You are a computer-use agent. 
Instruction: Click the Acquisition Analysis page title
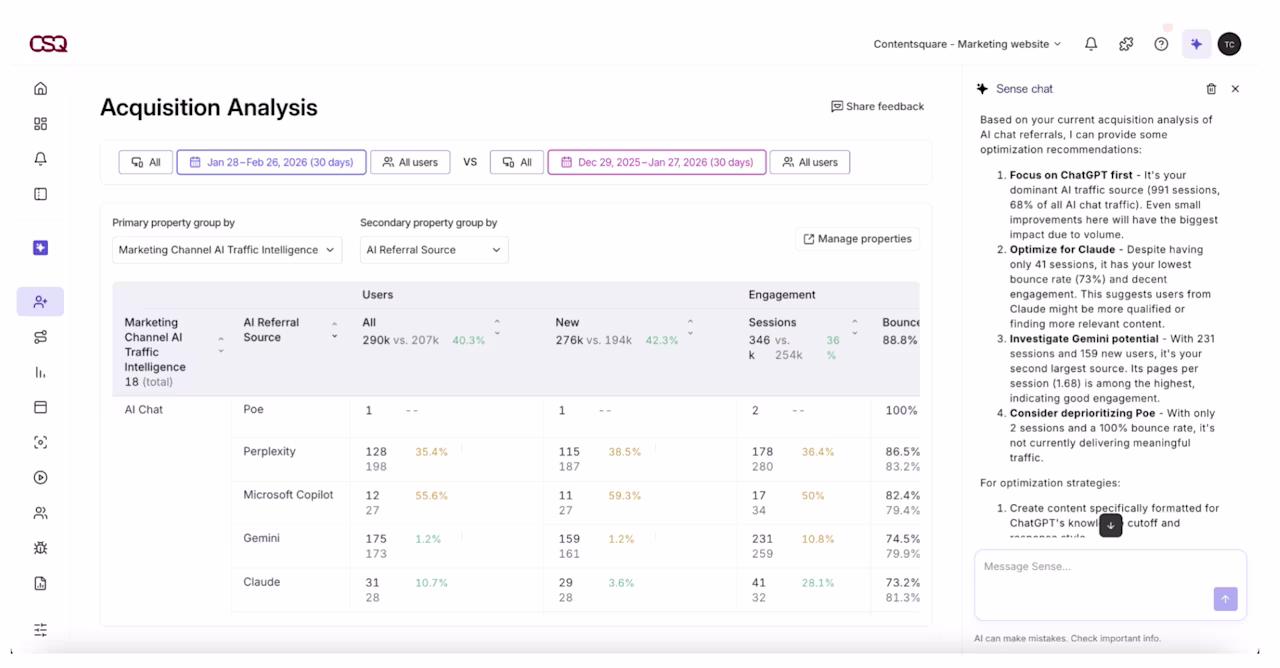point(209,107)
